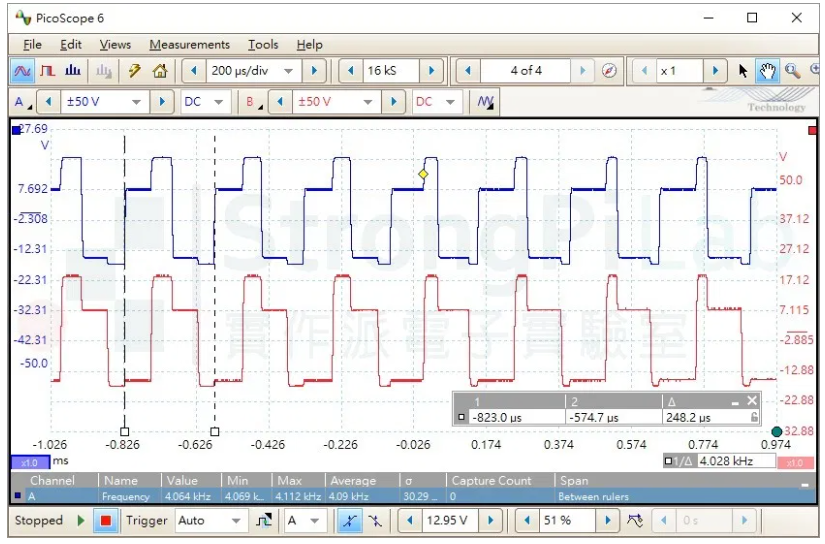
Task: Increase x1 zoom factor
Action: point(715,70)
